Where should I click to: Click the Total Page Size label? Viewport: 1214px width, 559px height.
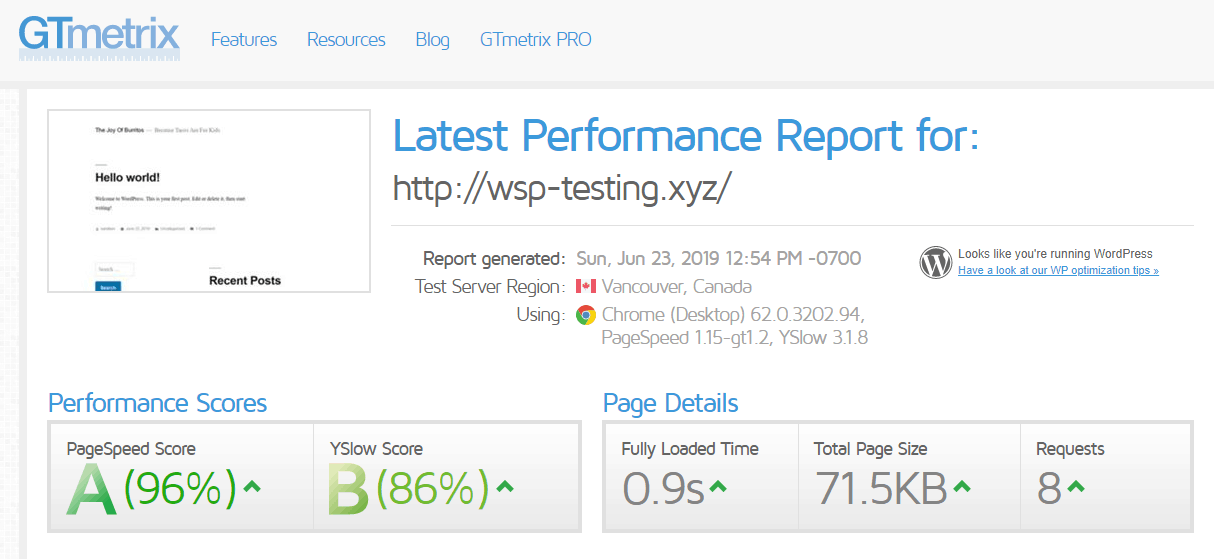(x=871, y=449)
